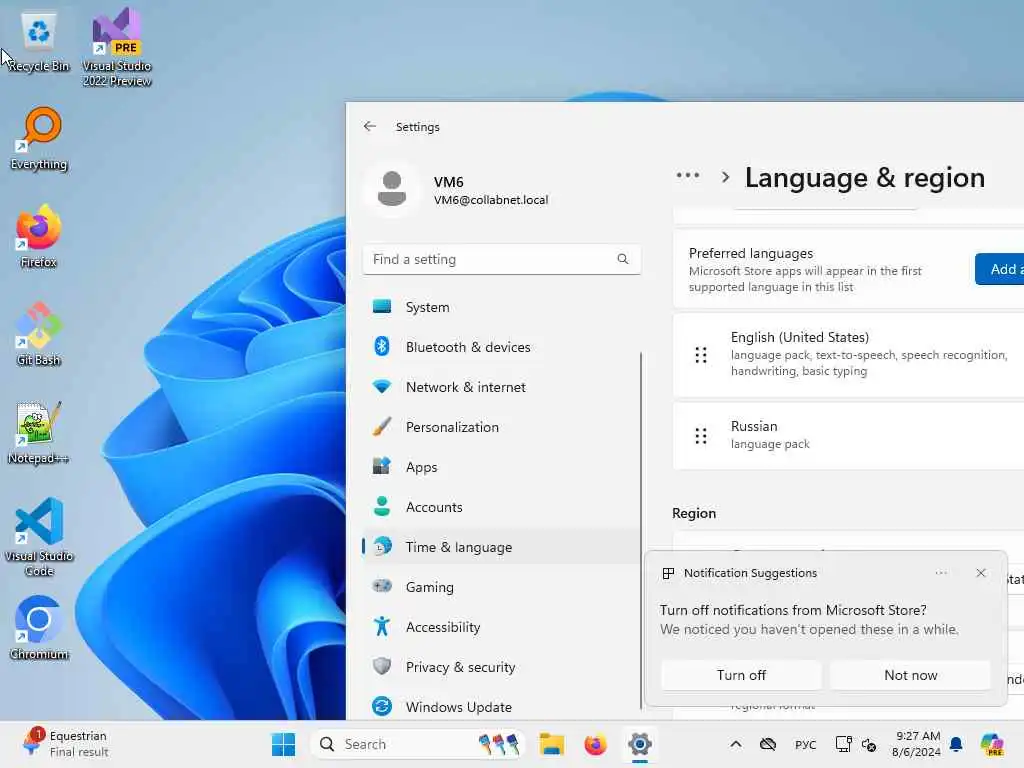1024x768 pixels.
Task: Dismiss the Notification Suggestions toast
Action: coord(980,573)
